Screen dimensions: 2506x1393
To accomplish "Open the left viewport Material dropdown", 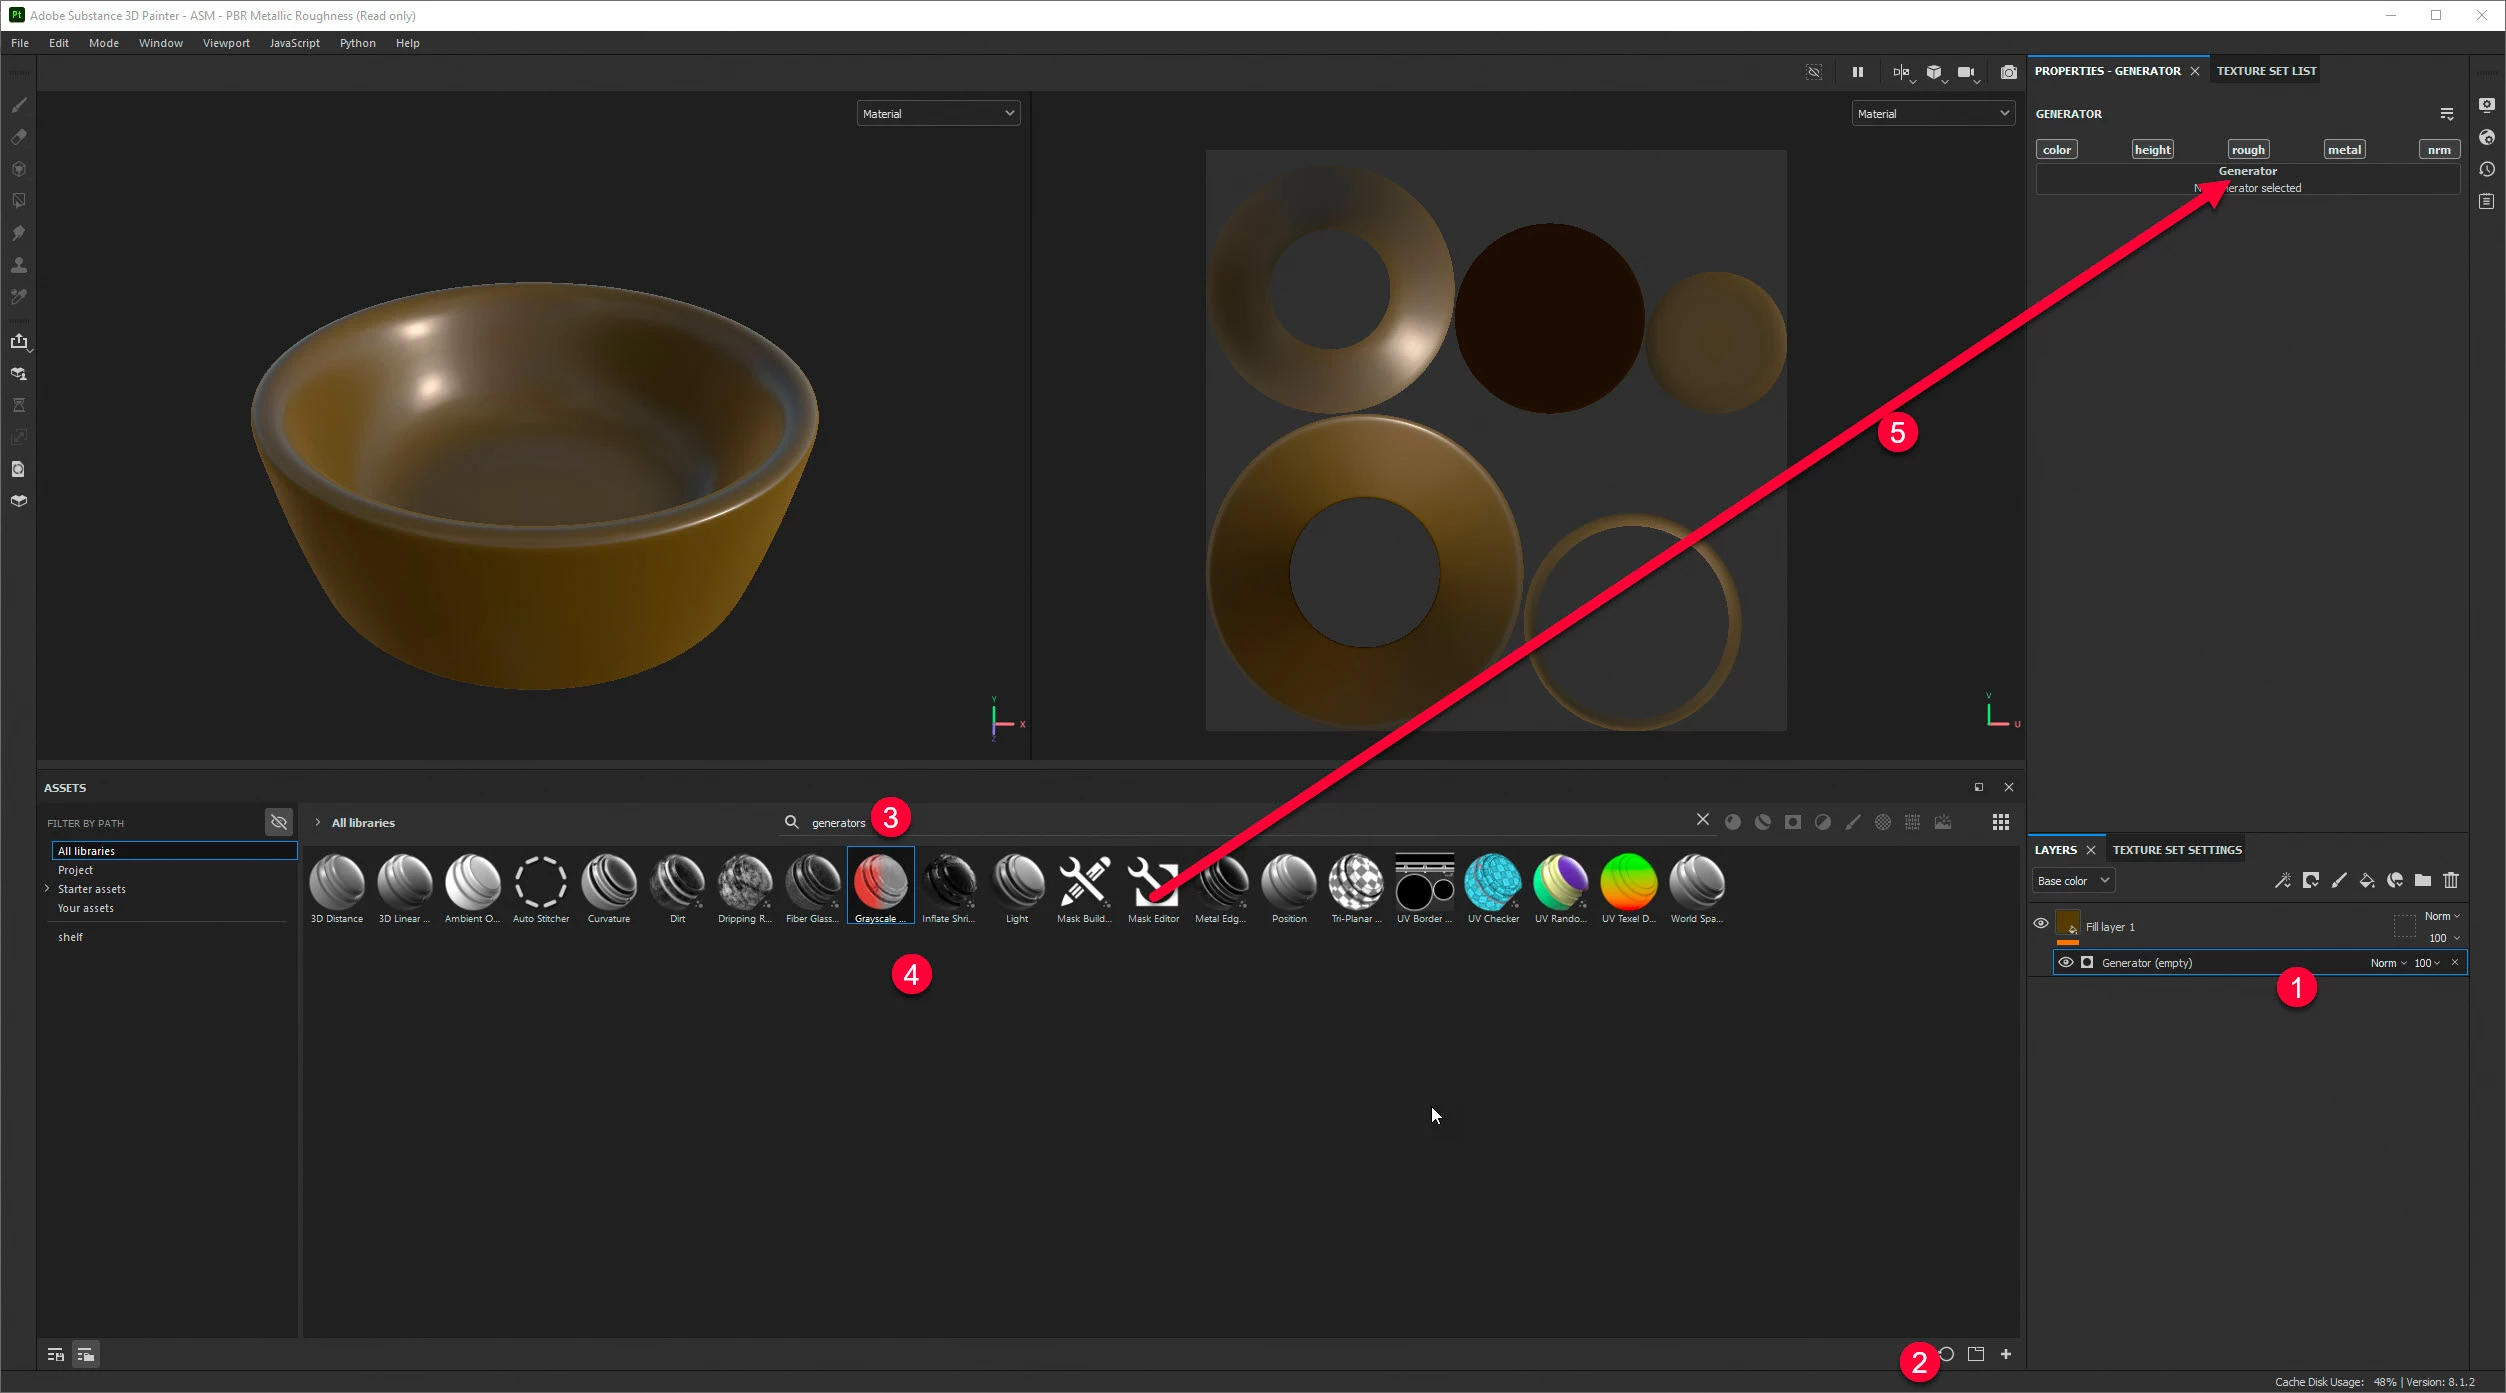I will tap(937, 114).
